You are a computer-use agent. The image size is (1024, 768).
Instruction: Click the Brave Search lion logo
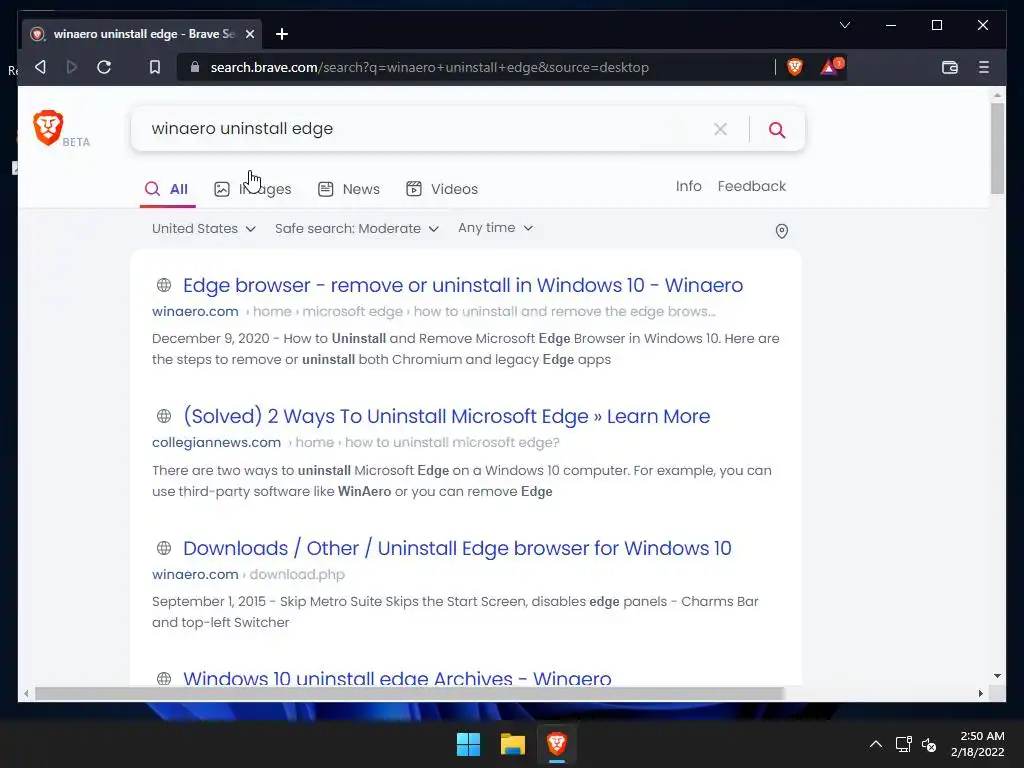click(x=48, y=128)
